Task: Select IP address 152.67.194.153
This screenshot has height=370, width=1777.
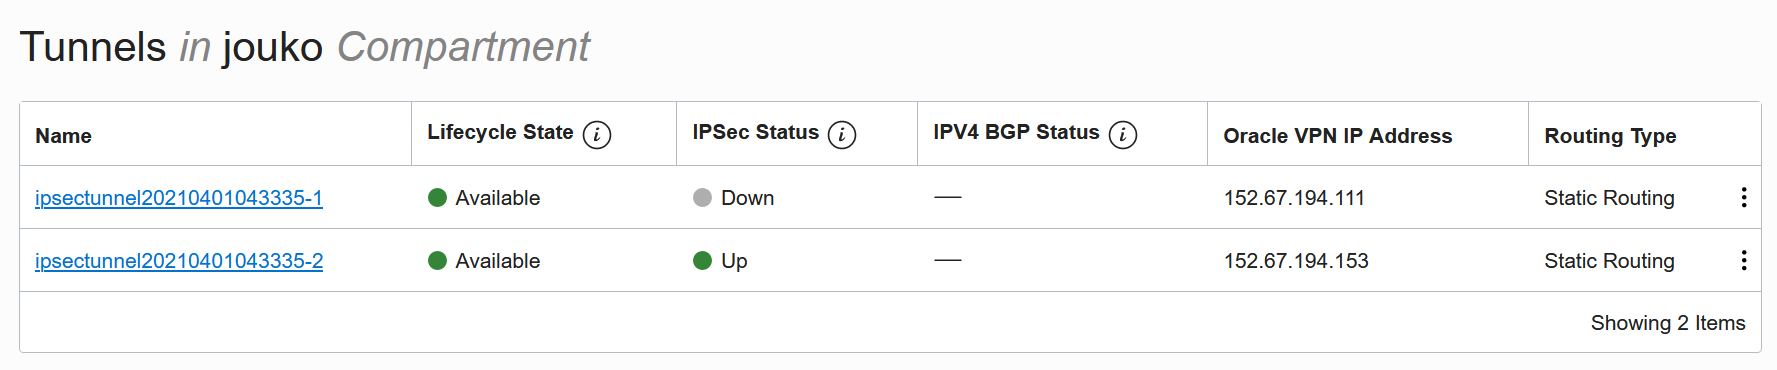Action: pyautogui.click(x=1296, y=261)
